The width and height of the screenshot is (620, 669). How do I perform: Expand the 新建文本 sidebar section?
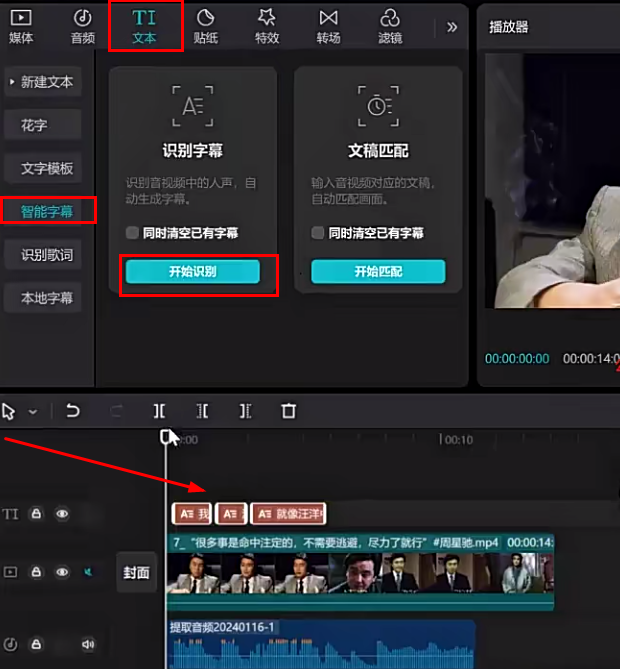(x=43, y=81)
